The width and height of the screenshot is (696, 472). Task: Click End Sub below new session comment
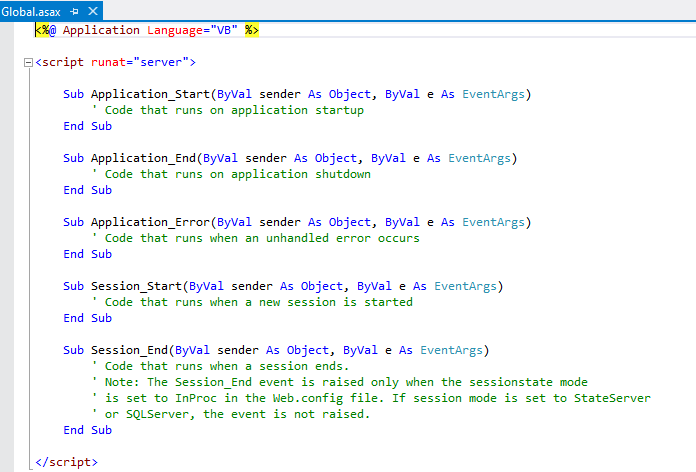tap(87, 318)
